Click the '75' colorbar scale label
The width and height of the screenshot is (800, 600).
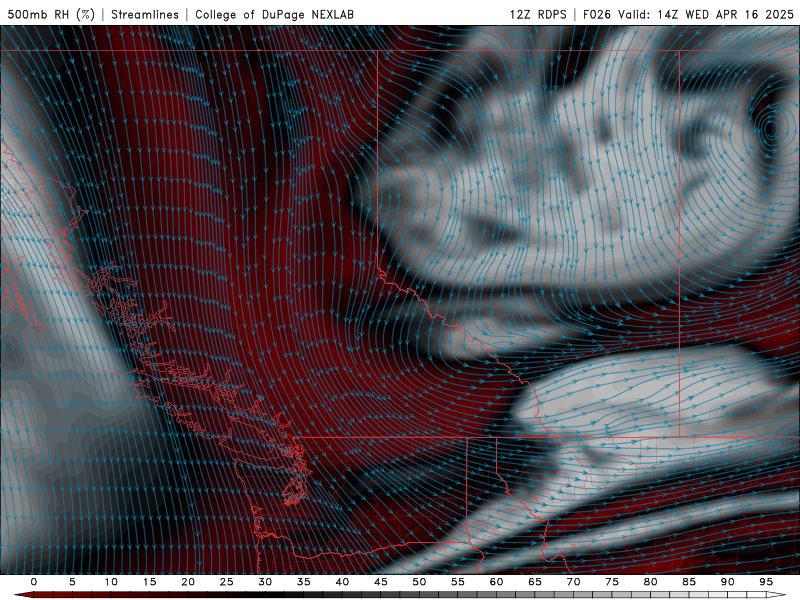point(612,582)
